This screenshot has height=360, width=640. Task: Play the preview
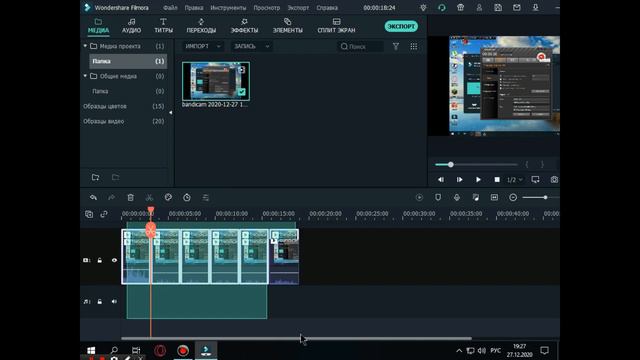point(478,180)
